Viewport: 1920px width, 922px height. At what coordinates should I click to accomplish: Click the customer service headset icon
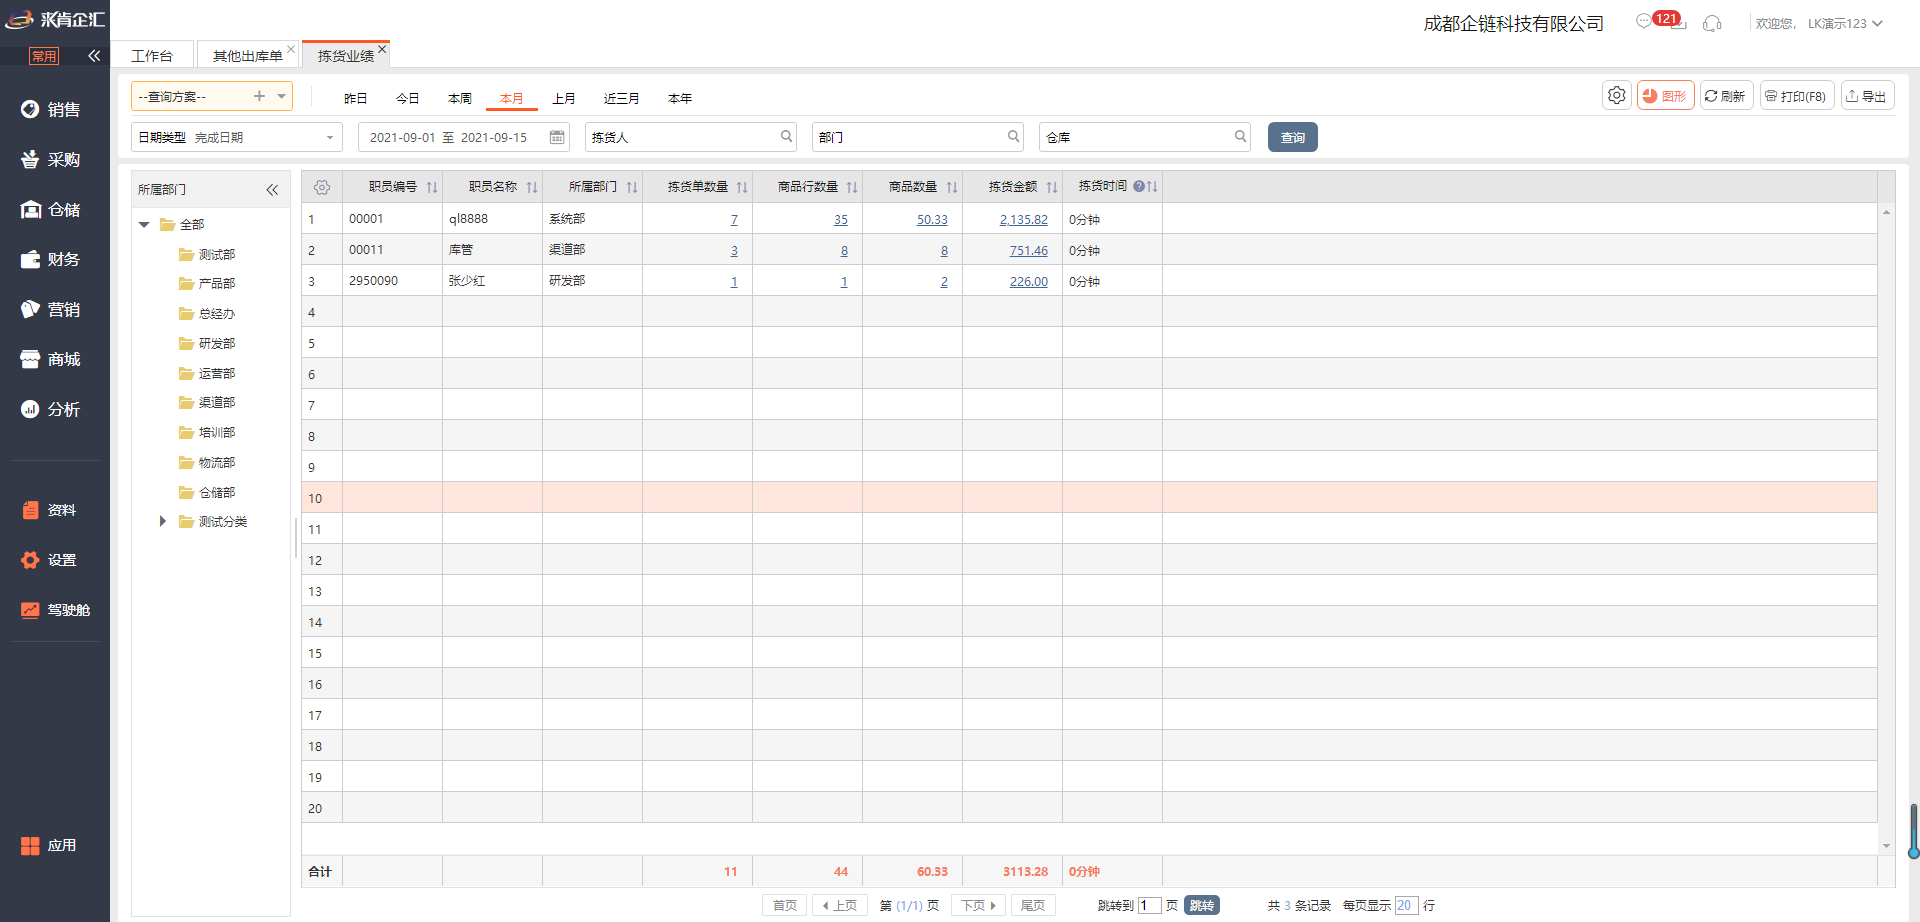tap(1712, 23)
